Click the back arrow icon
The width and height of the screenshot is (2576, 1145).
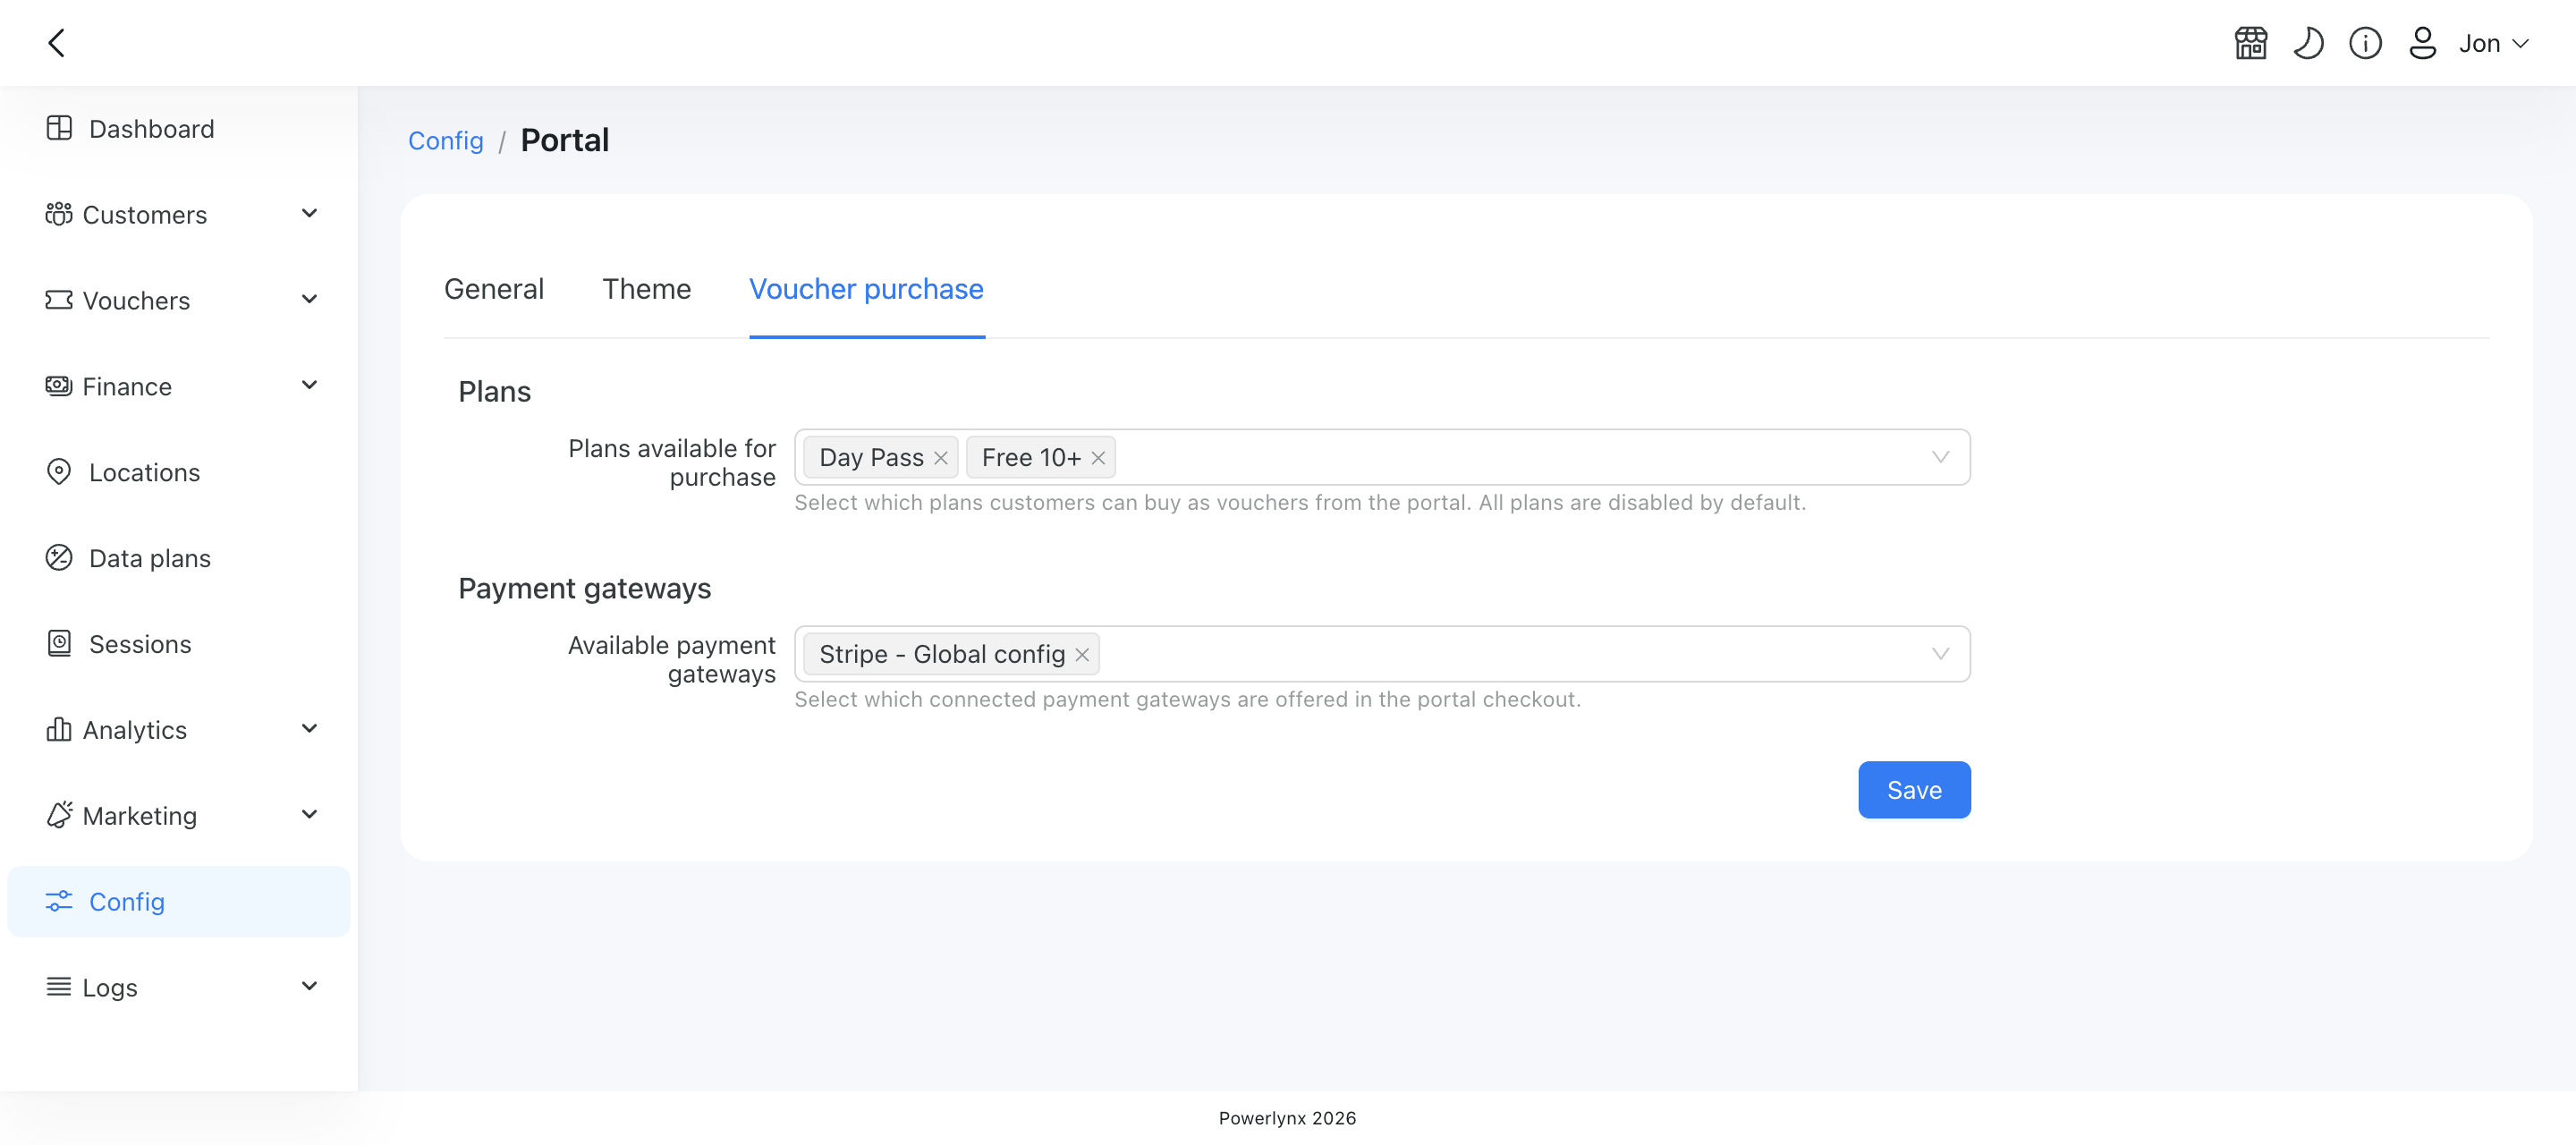57,43
